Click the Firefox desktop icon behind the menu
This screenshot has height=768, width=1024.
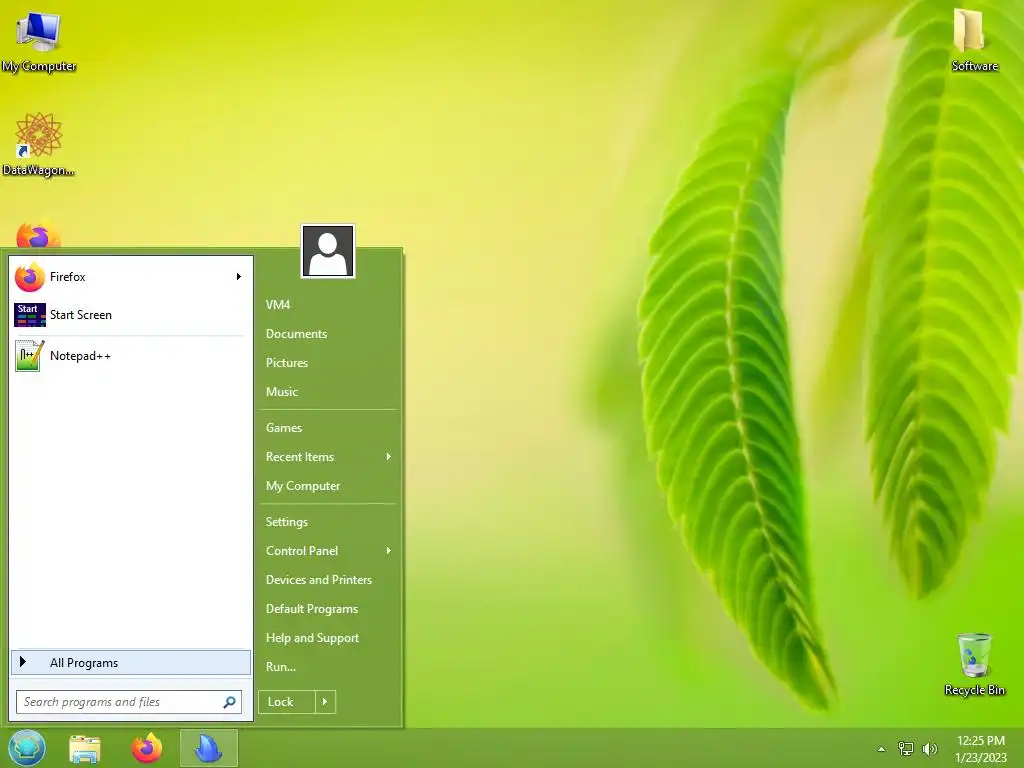click(x=38, y=235)
